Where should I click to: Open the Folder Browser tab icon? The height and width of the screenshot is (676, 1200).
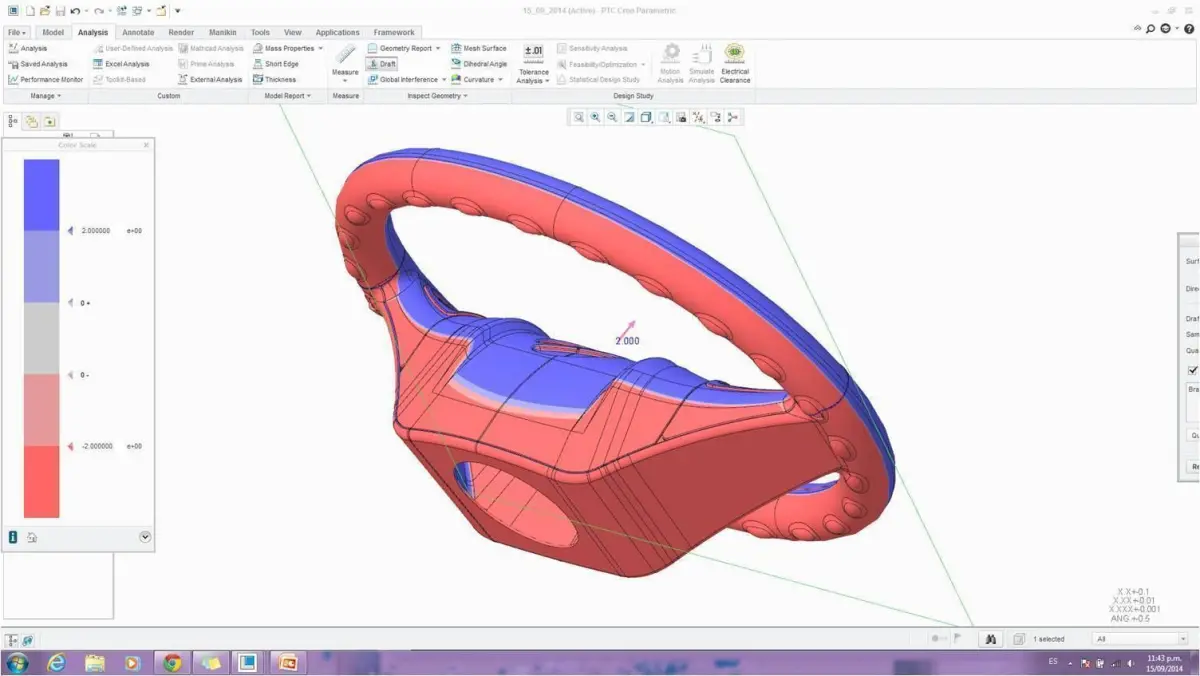(32, 121)
